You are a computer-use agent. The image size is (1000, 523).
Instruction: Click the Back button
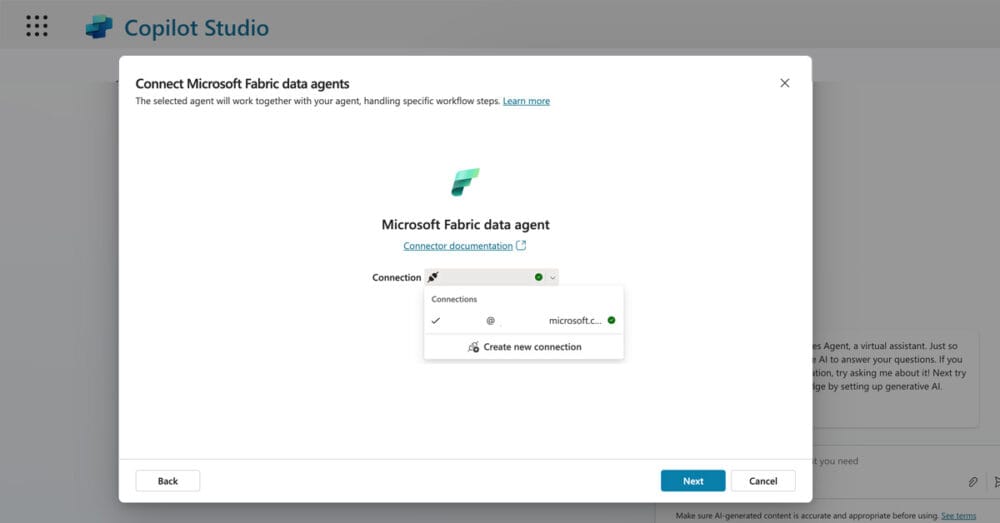(x=168, y=481)
